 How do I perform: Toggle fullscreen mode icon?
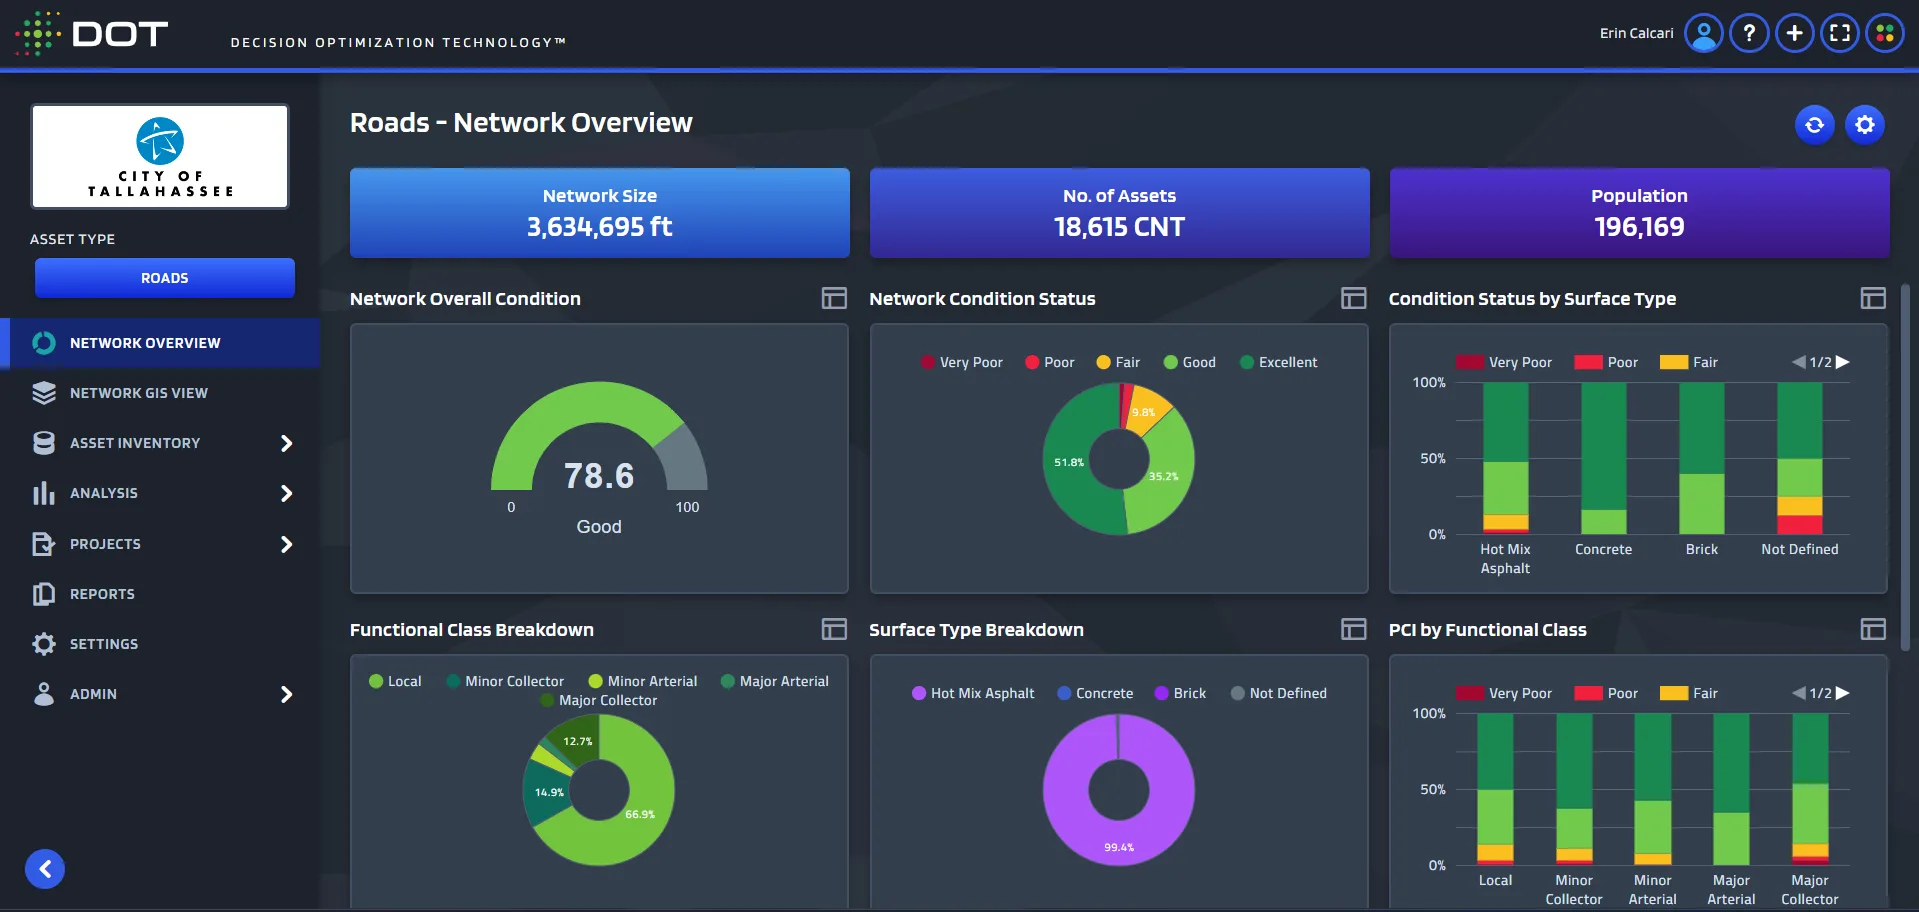[x=1839, y=33]
